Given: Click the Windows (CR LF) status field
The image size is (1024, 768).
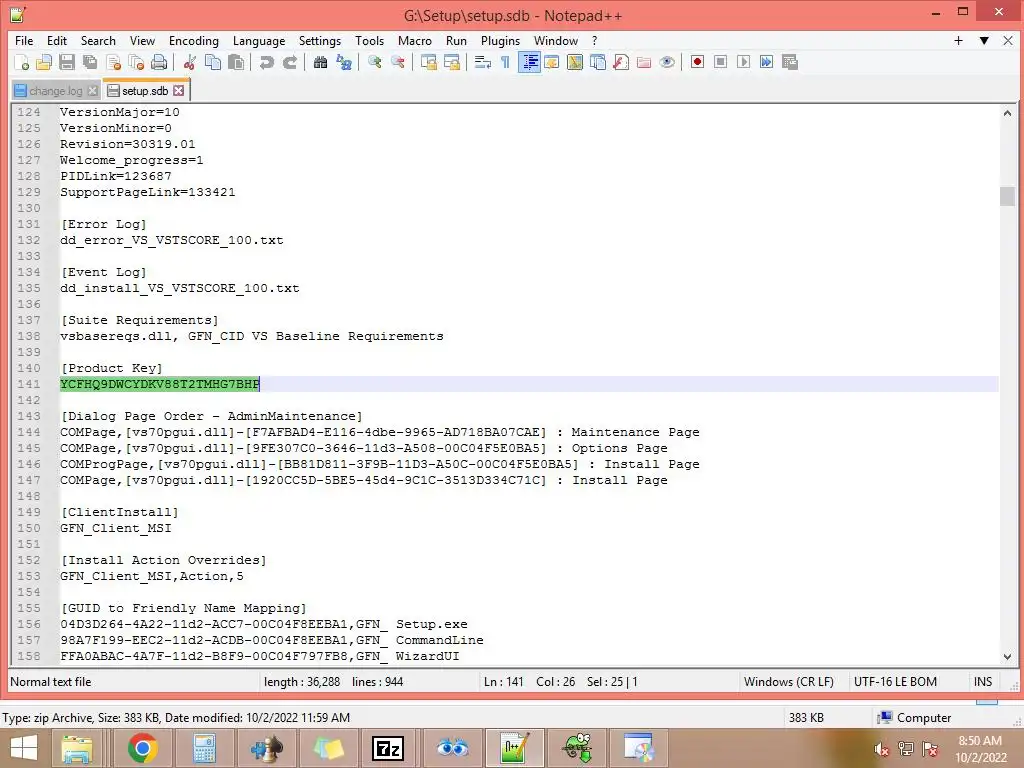Looking at the screenshot, I should click(788, 682).
